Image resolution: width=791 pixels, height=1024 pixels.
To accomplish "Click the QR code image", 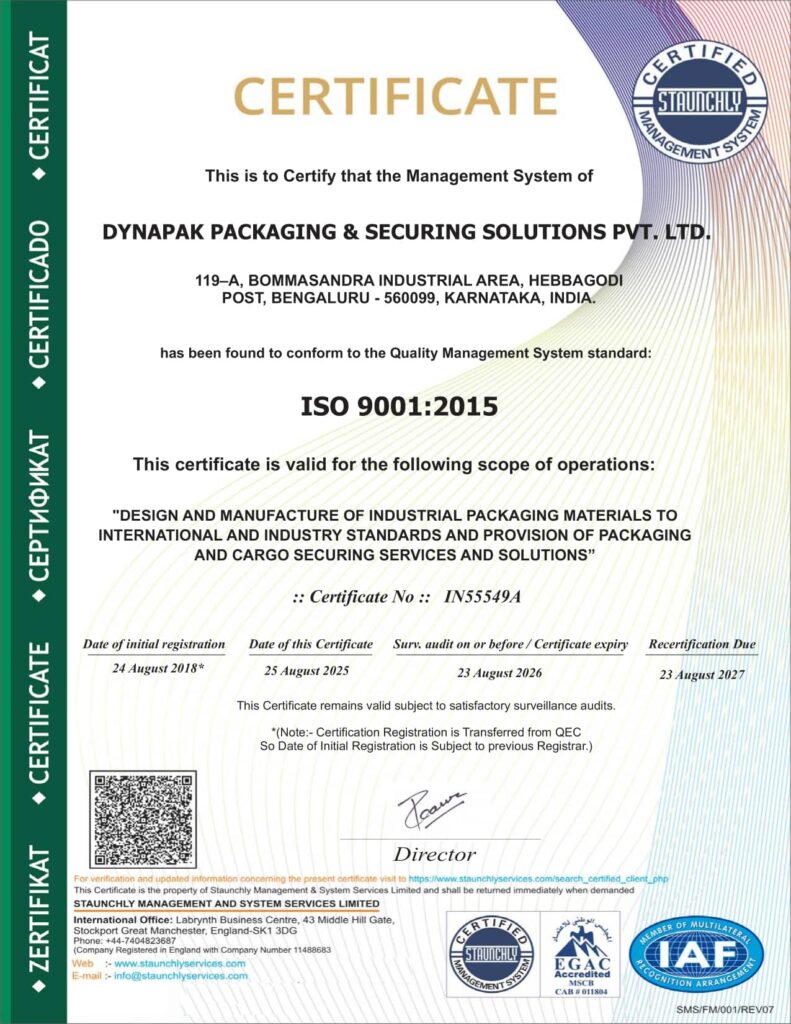I will pos(143,819).
